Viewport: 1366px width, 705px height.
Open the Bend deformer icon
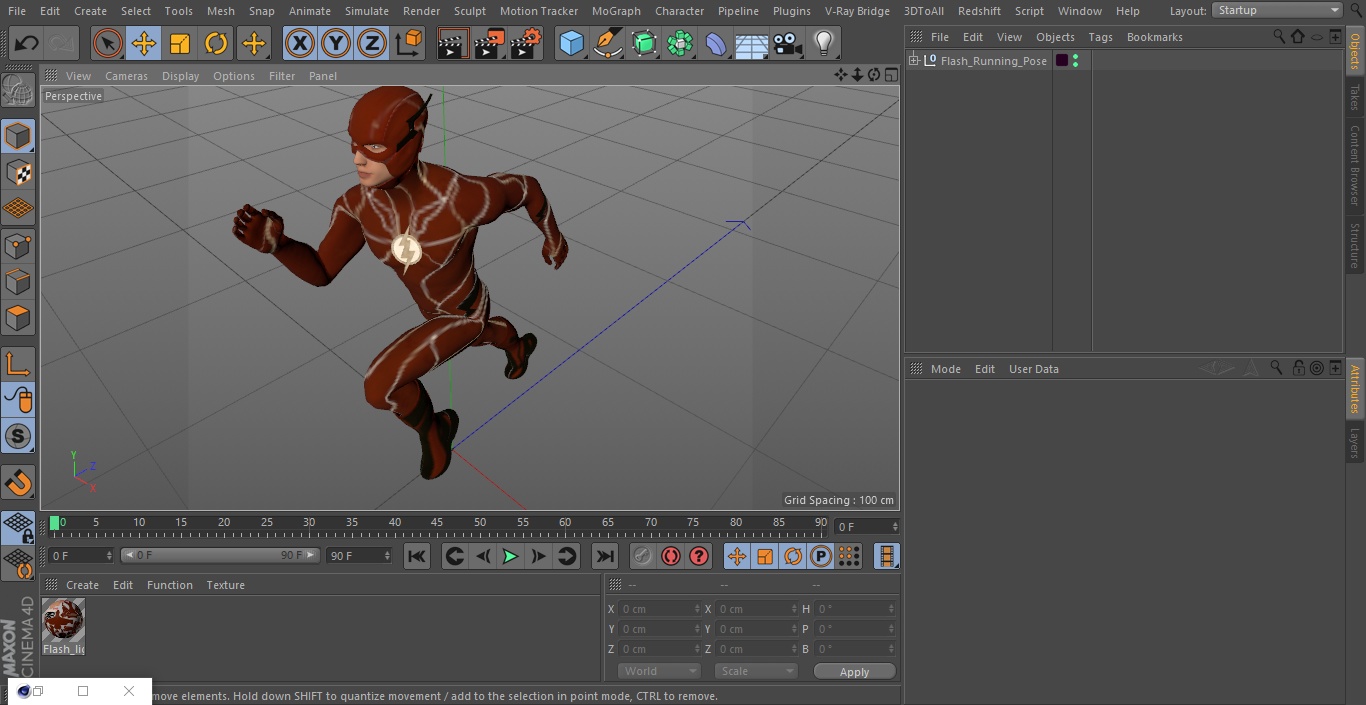pyautogui.click(x=716, y=43)
